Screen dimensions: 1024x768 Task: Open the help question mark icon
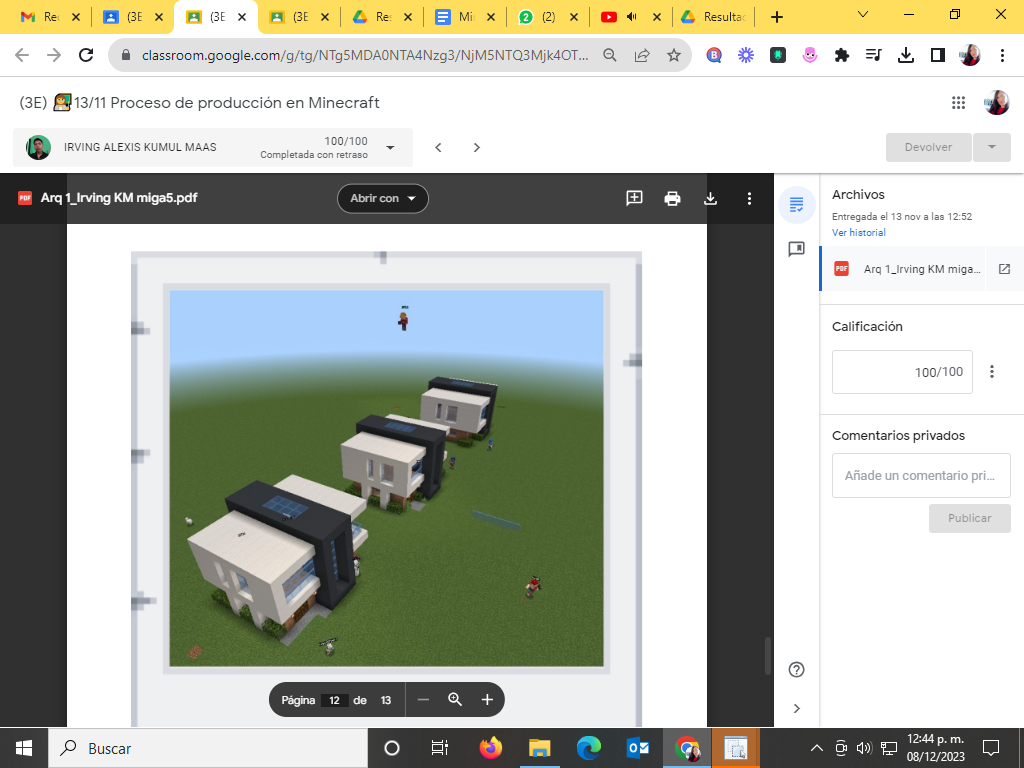[796, 669]
